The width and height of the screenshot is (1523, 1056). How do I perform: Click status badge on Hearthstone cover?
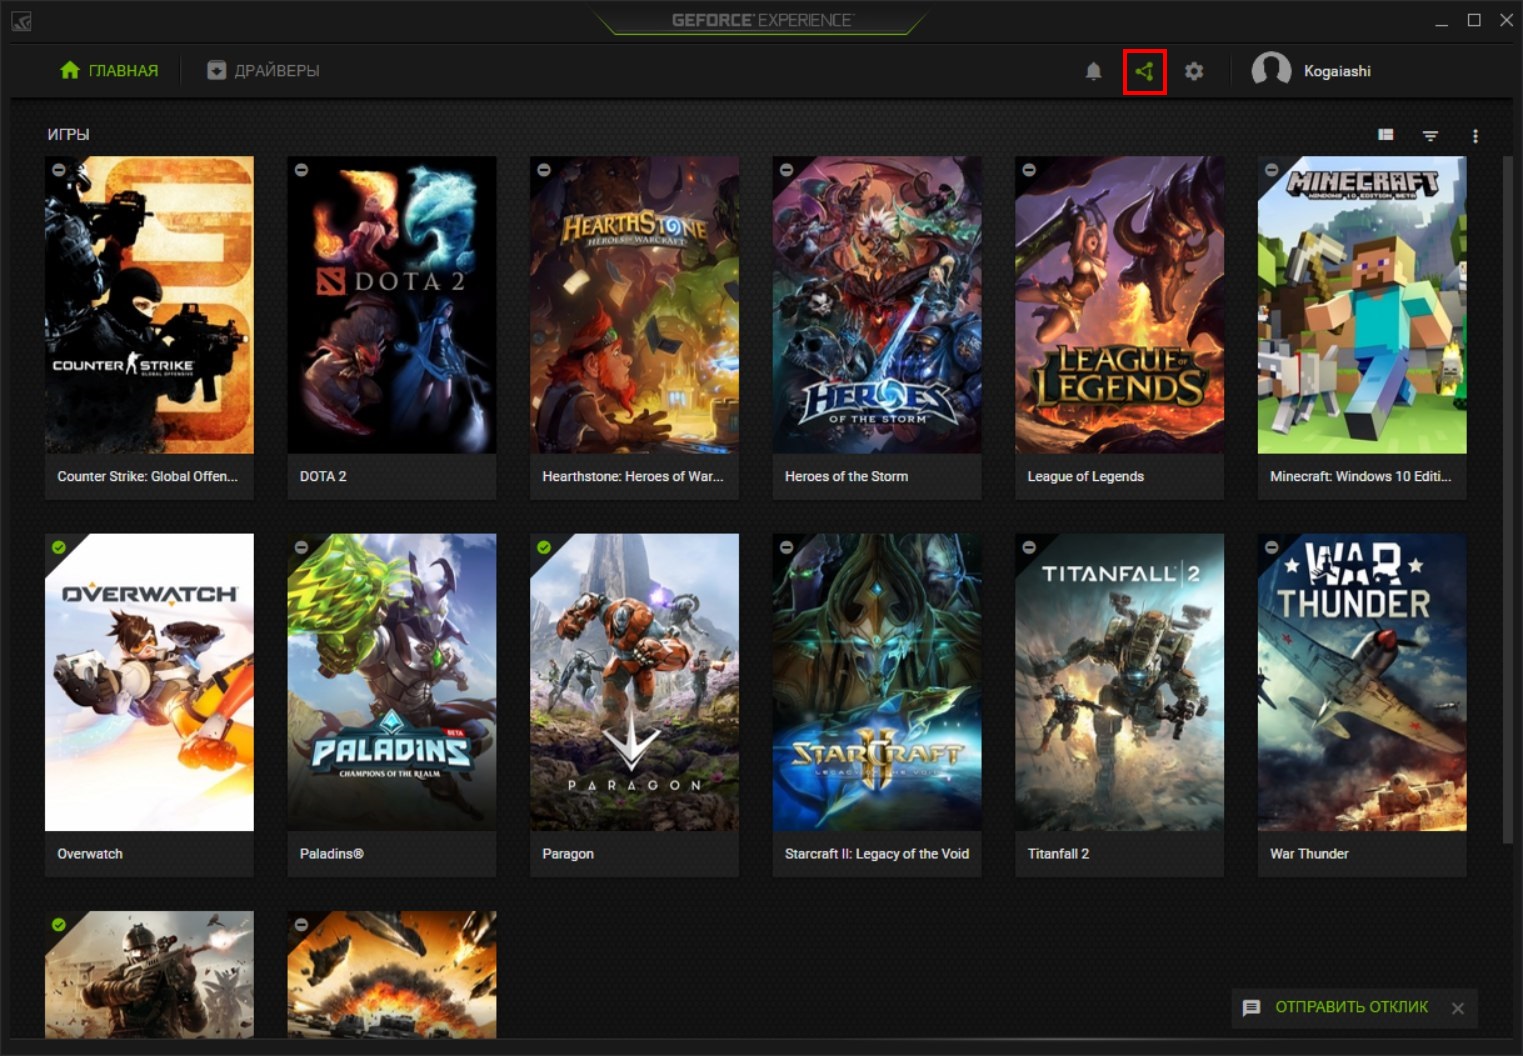pos(544,170)
